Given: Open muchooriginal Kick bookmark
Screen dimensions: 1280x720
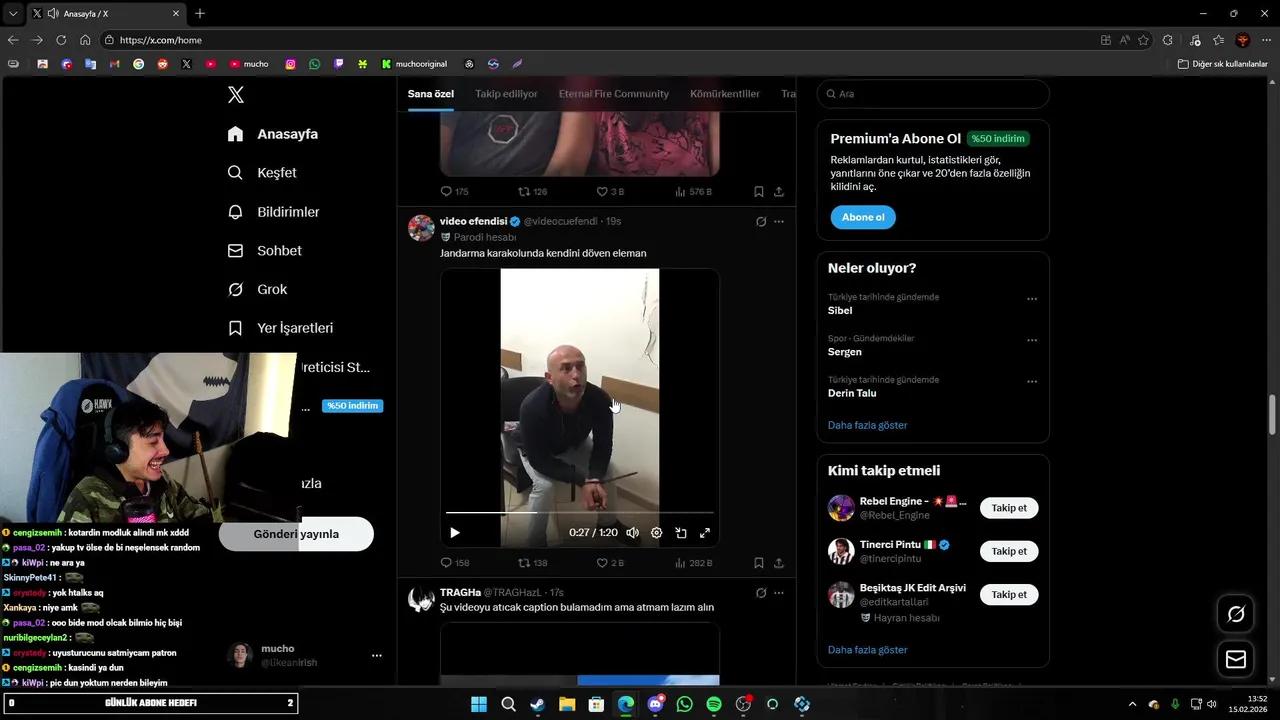Looking at the screenshot, I should pos(414,64).
